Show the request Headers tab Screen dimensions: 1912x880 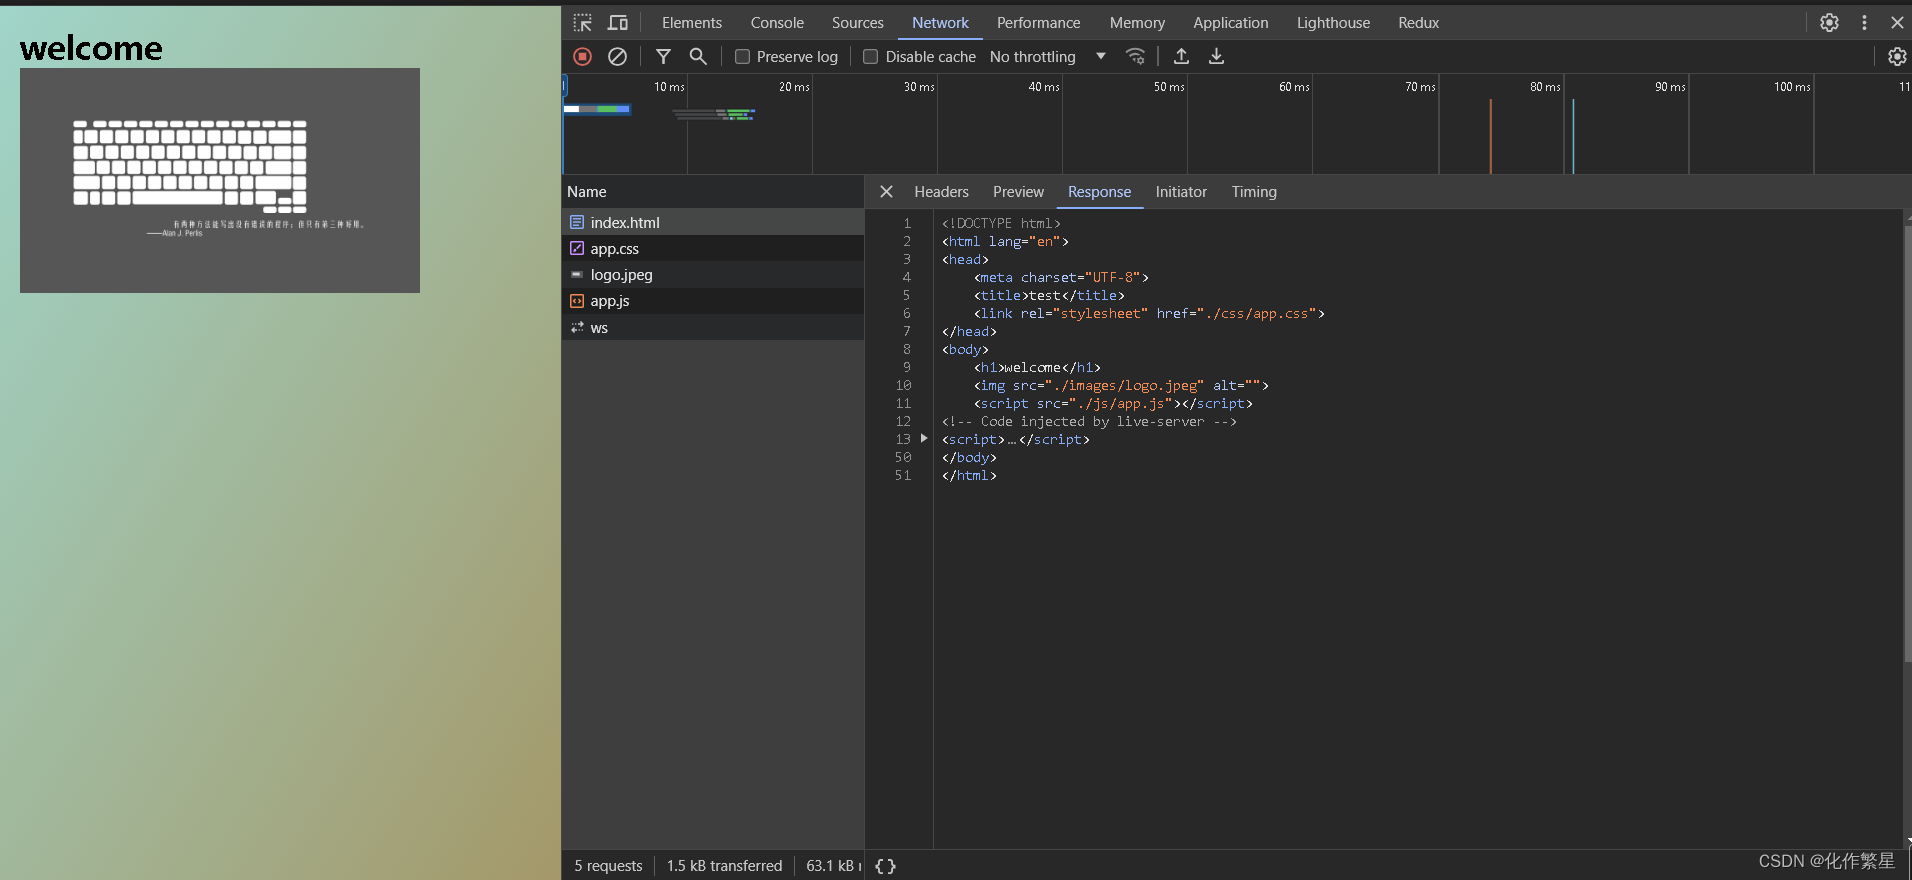click(x=941, y=191)
